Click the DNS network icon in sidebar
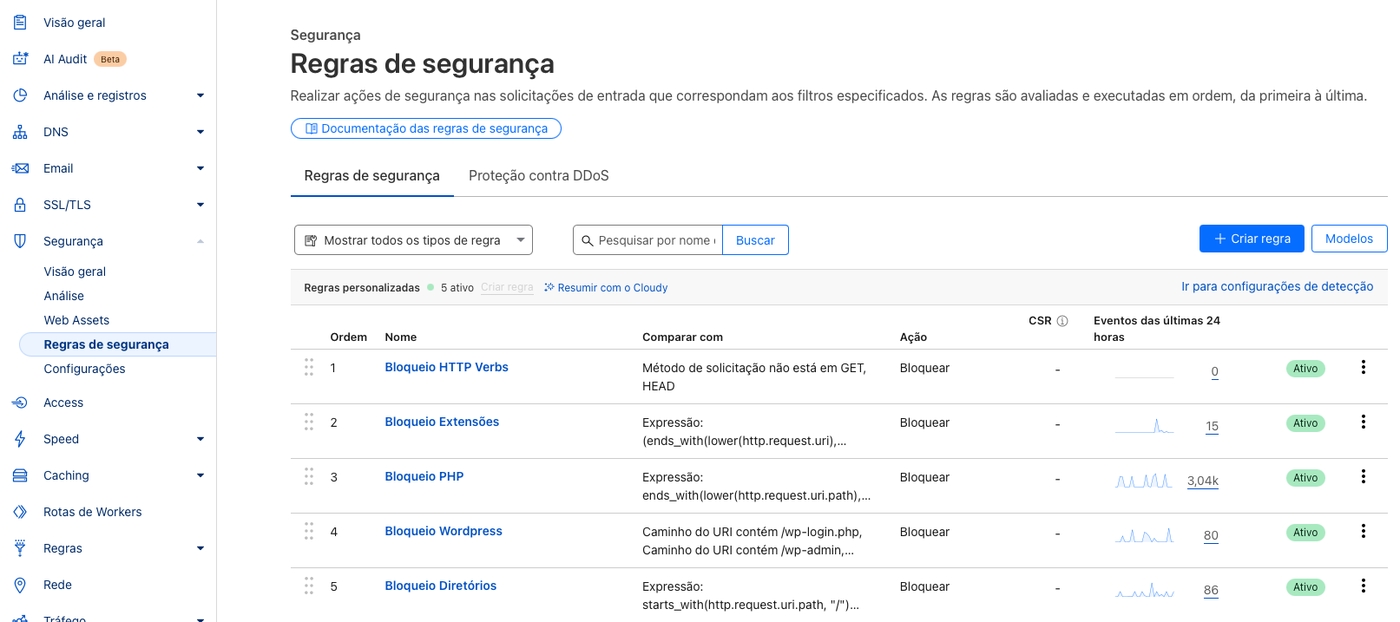The height and width of the screenshot is (622, 1400). (x=20, y=132)
